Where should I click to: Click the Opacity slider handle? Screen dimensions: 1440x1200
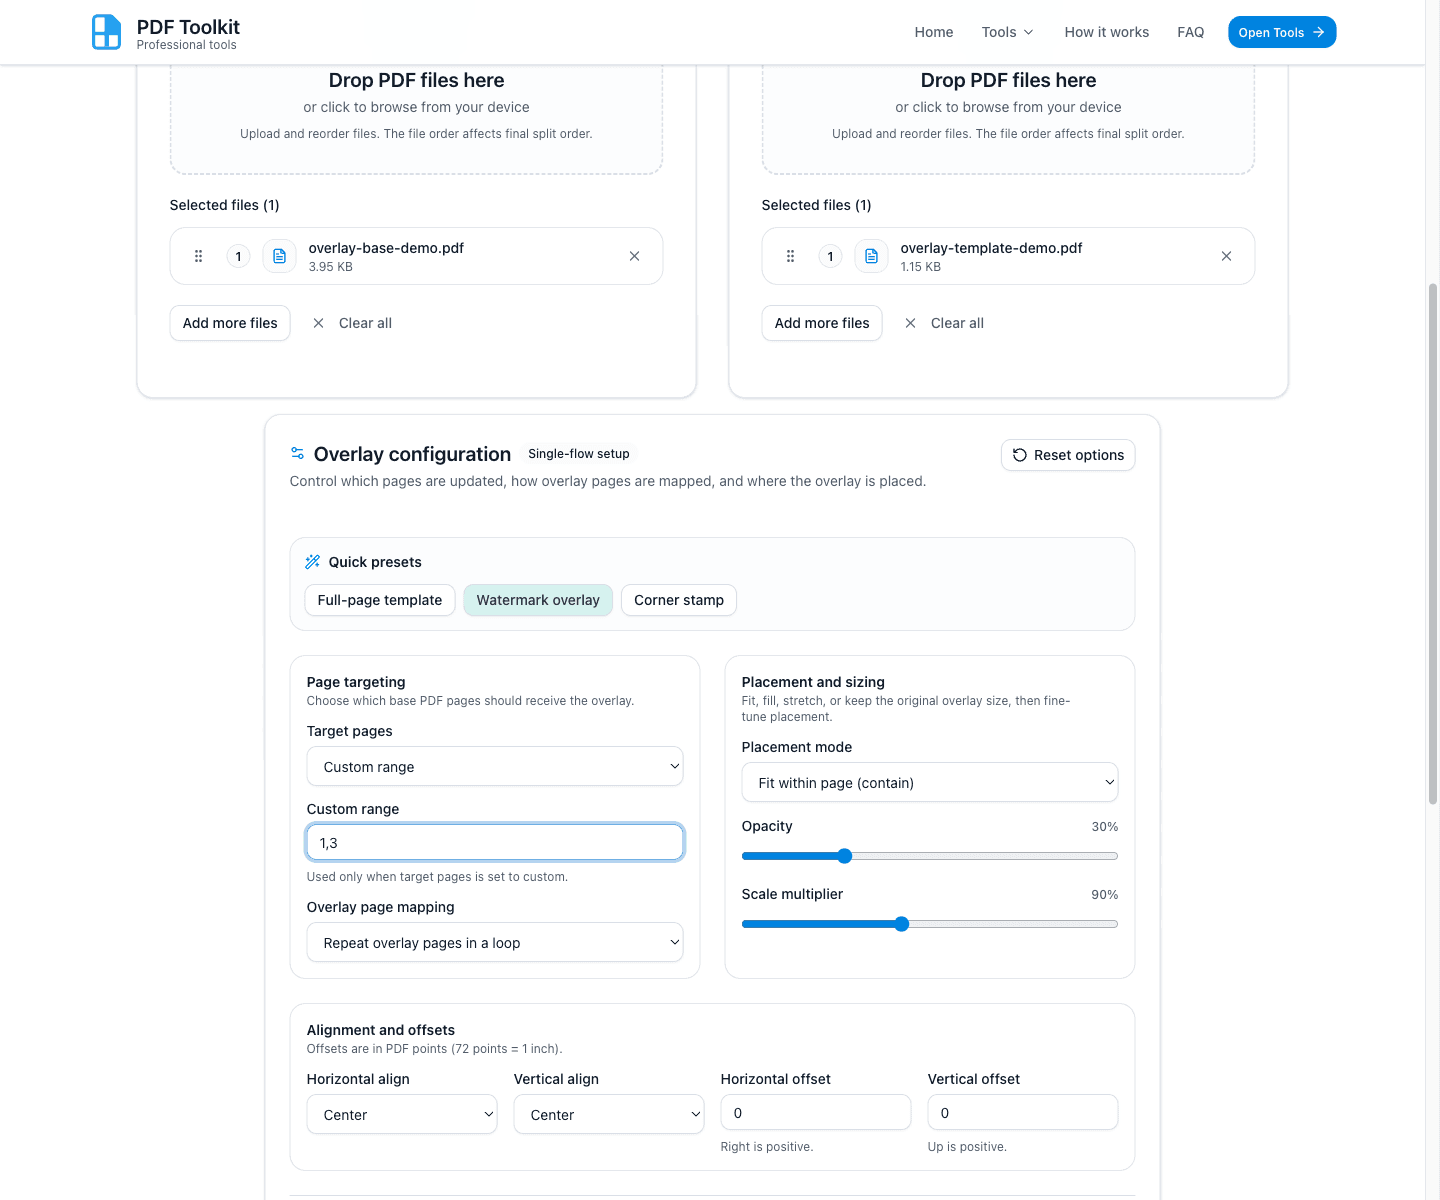[845, 856]
